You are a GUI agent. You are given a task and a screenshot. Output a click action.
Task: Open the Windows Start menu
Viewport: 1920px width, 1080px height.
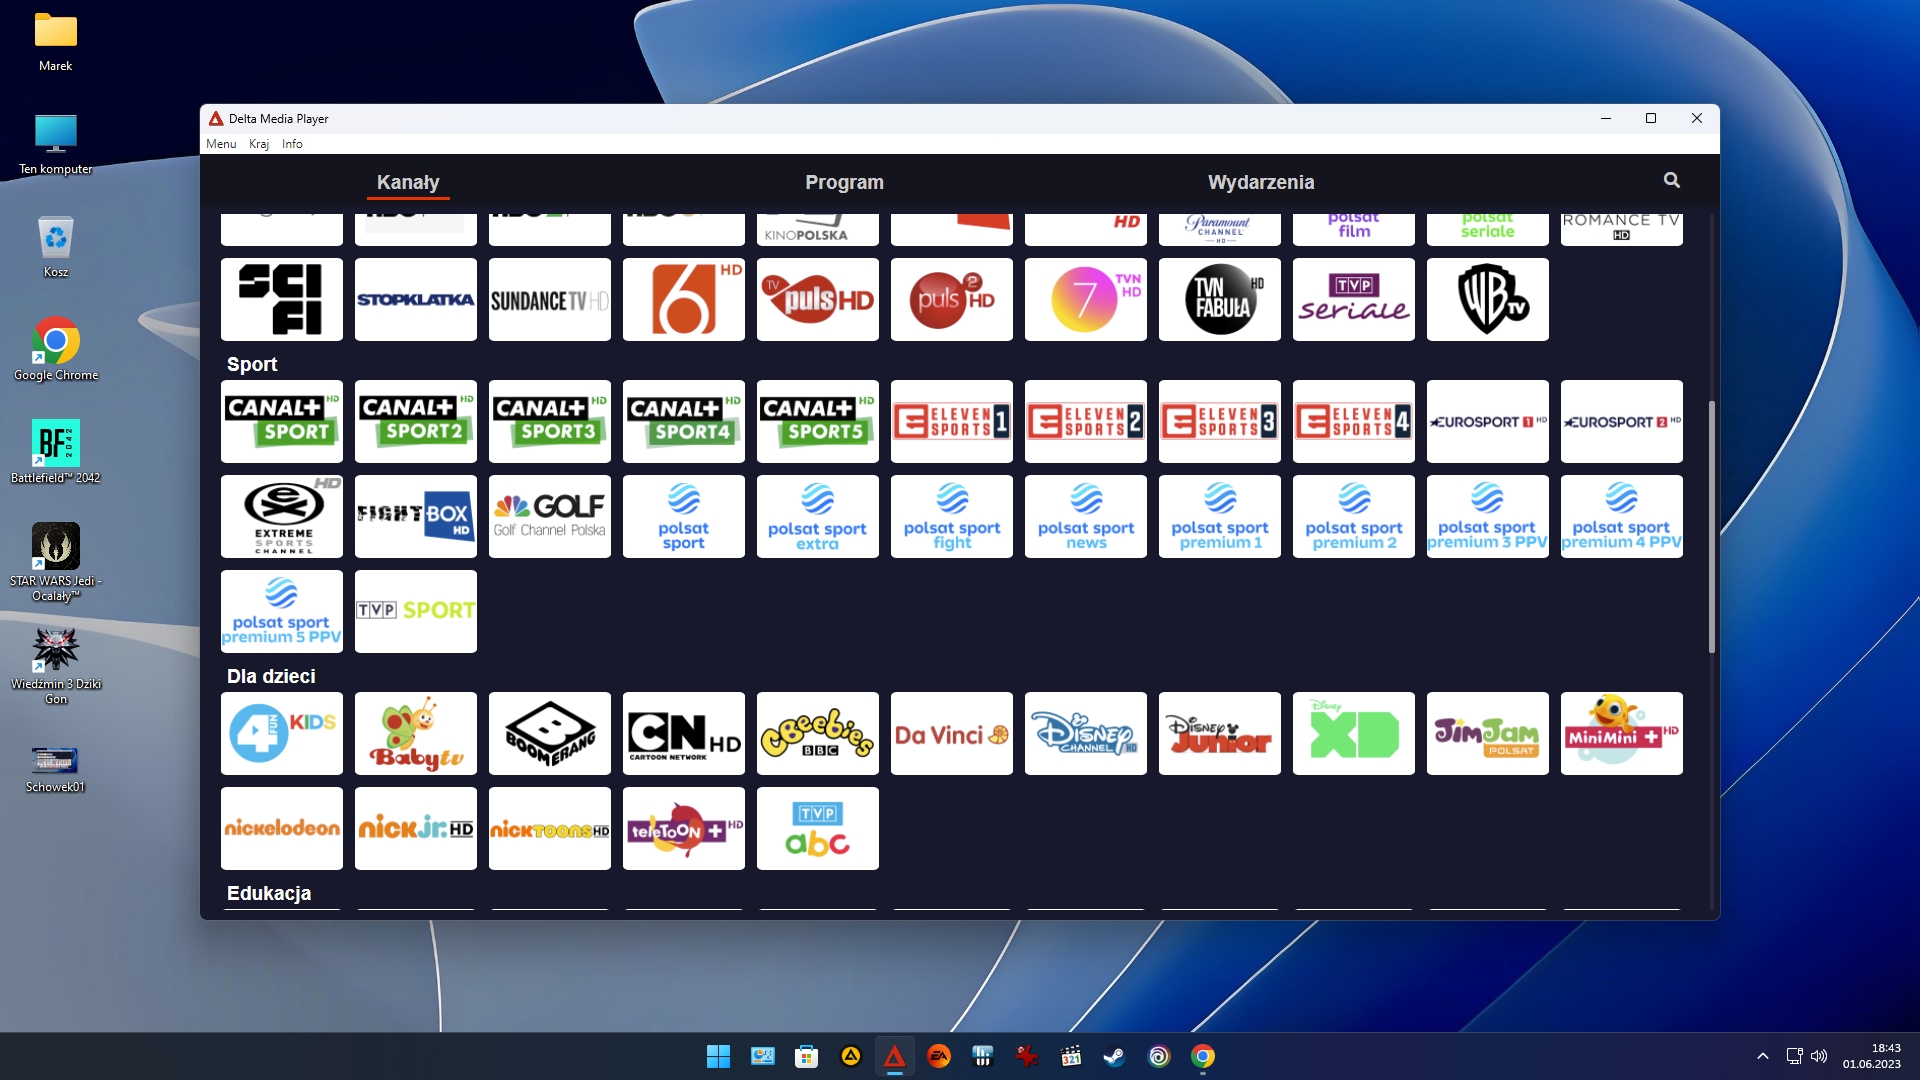pos(718,1057)
